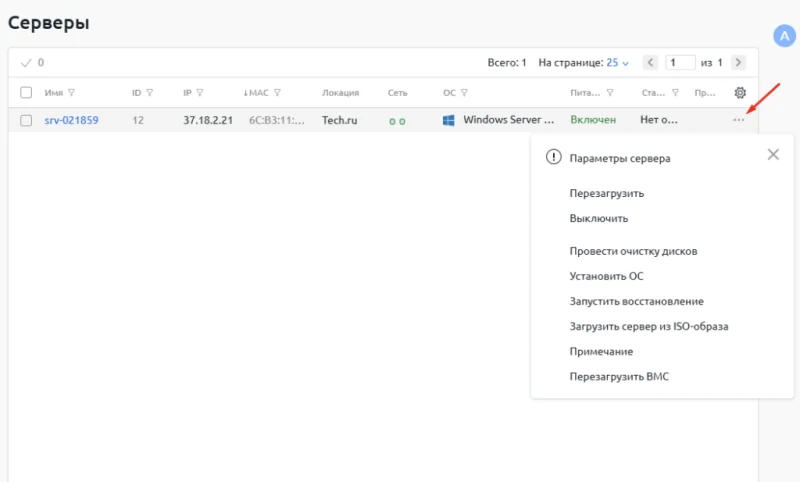800x482 pixels.
Task: Click the filter icon next to Имя column
Action: [x=72, y=93]
